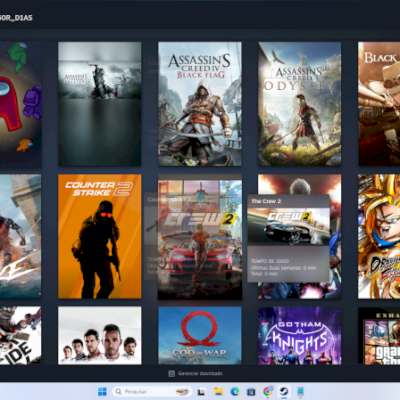Open the Among Us game cover

click(x=20, y=104)
